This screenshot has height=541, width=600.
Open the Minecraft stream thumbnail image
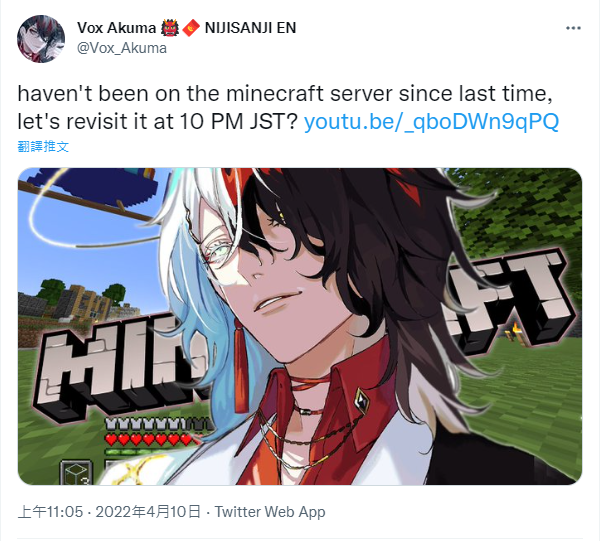300,326
